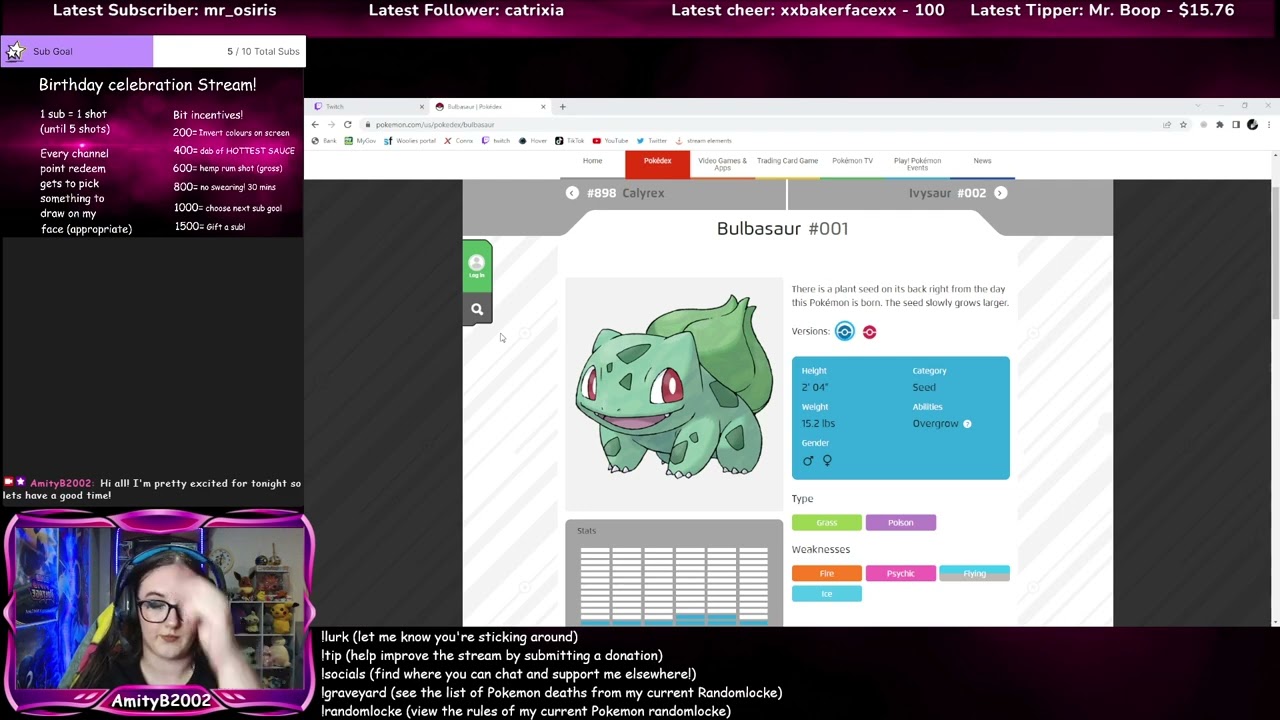Screen dimensions: 1280x720
Task: Click the Flying weakness badge
Action: (x=974, y=574)
